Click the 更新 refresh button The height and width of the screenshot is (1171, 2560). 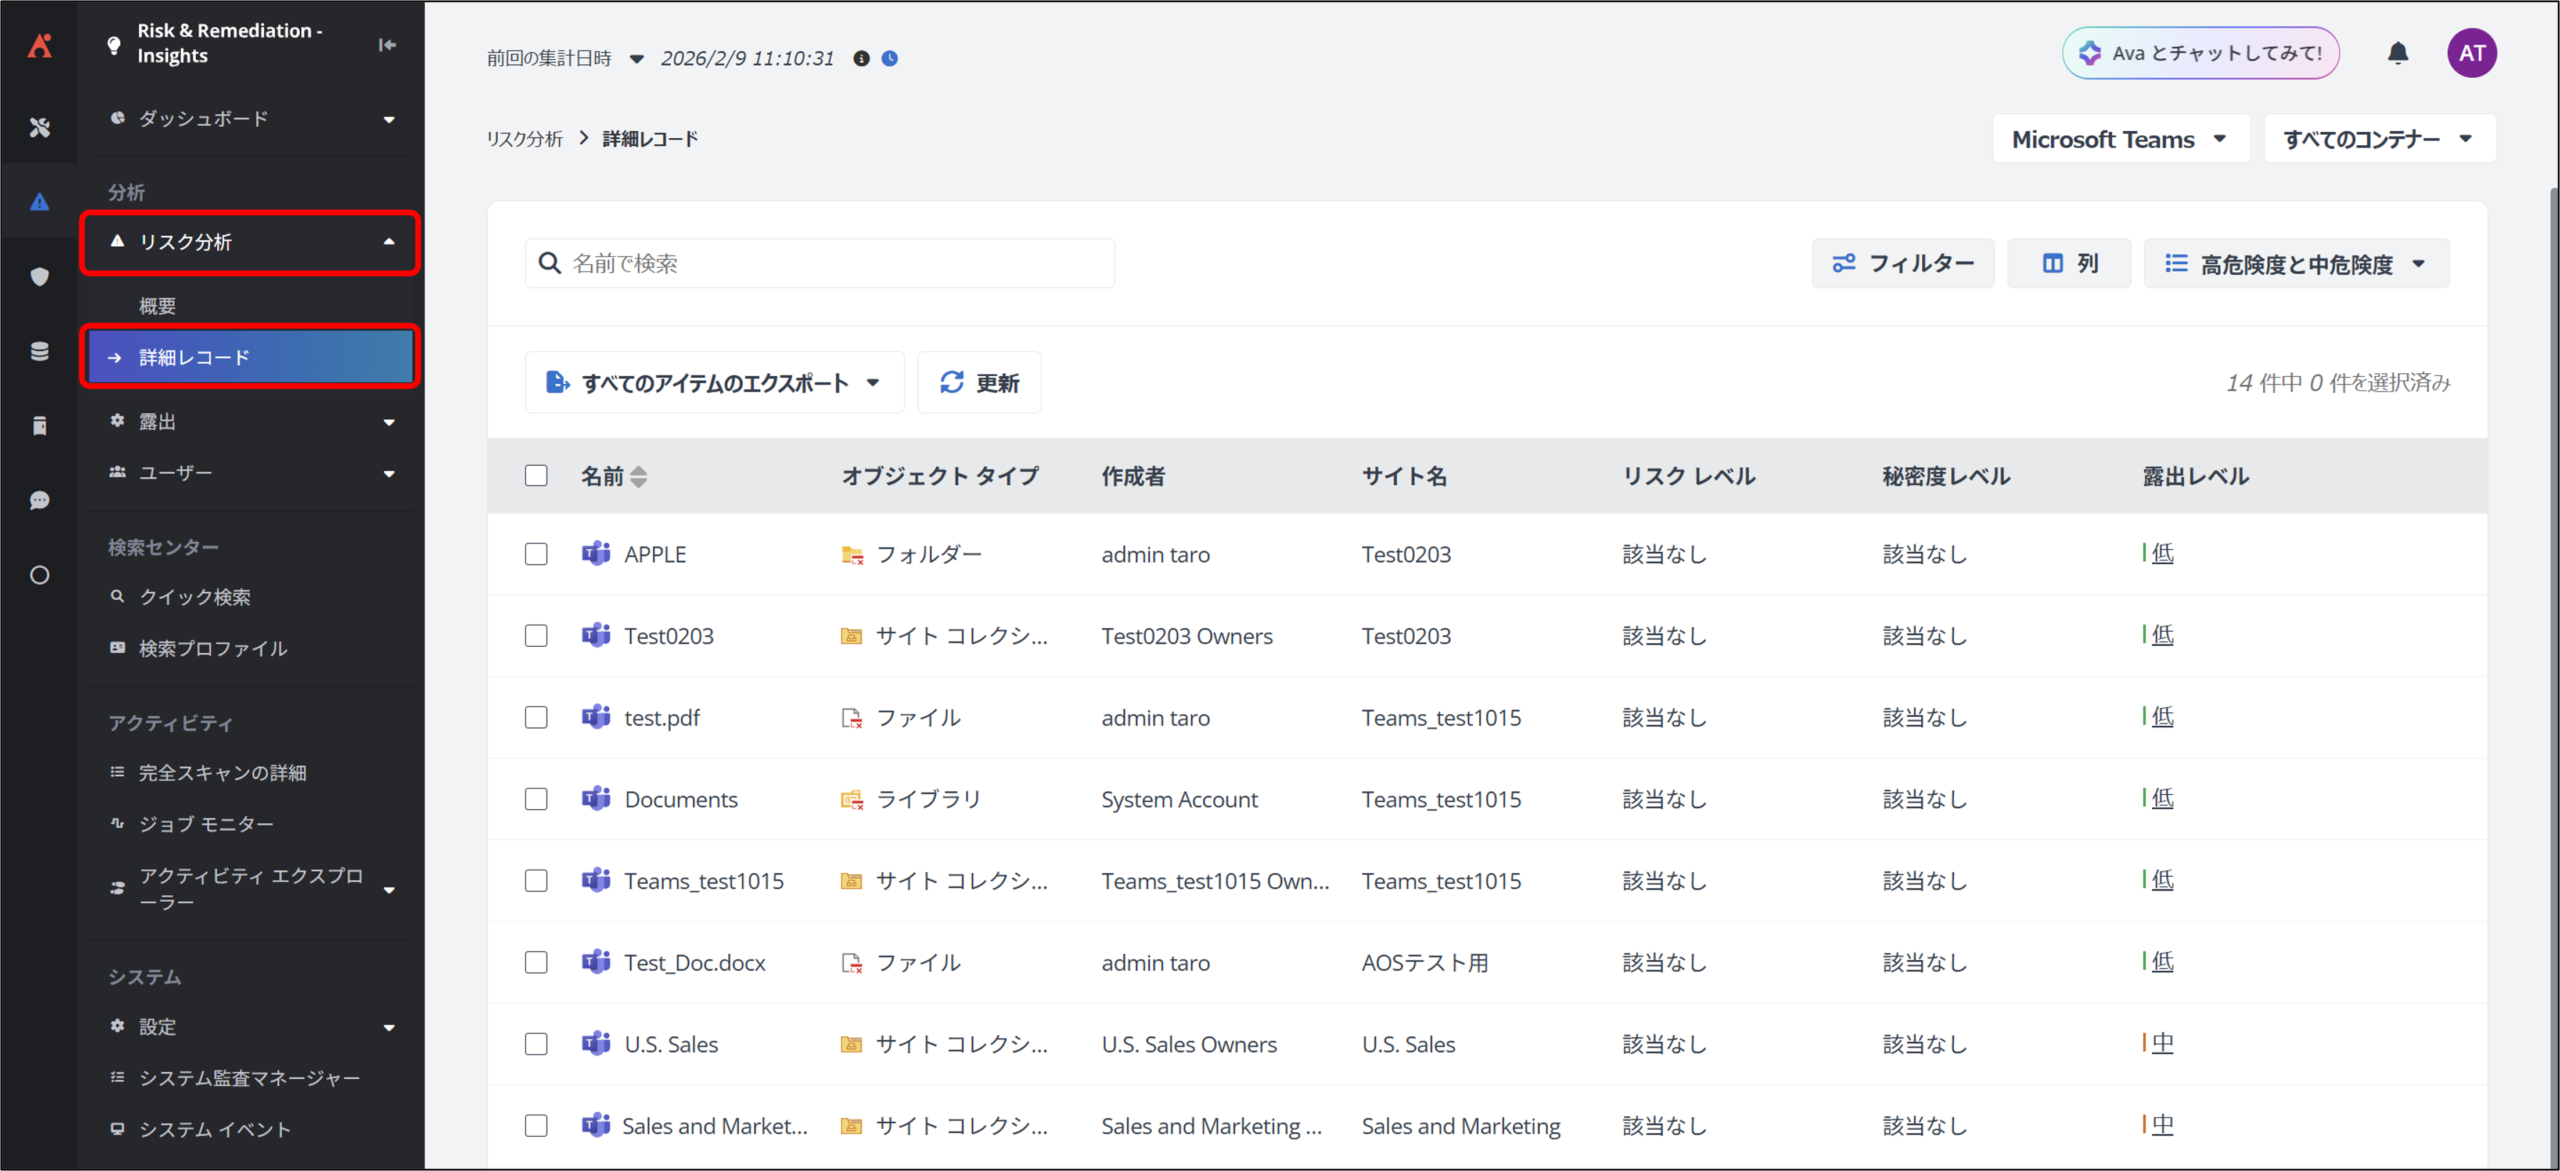pos(979,383)
